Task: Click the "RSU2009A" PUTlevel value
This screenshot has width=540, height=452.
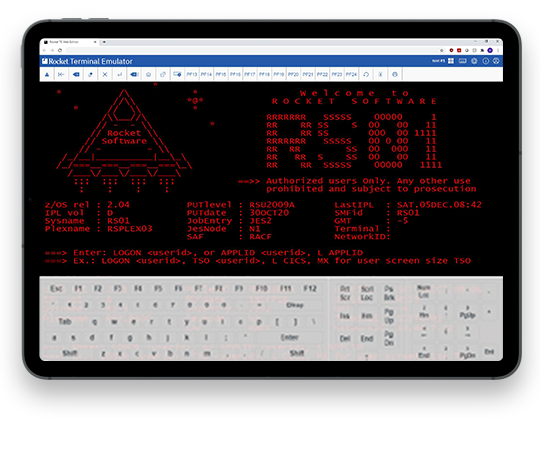Action: (x=272, y=205)
